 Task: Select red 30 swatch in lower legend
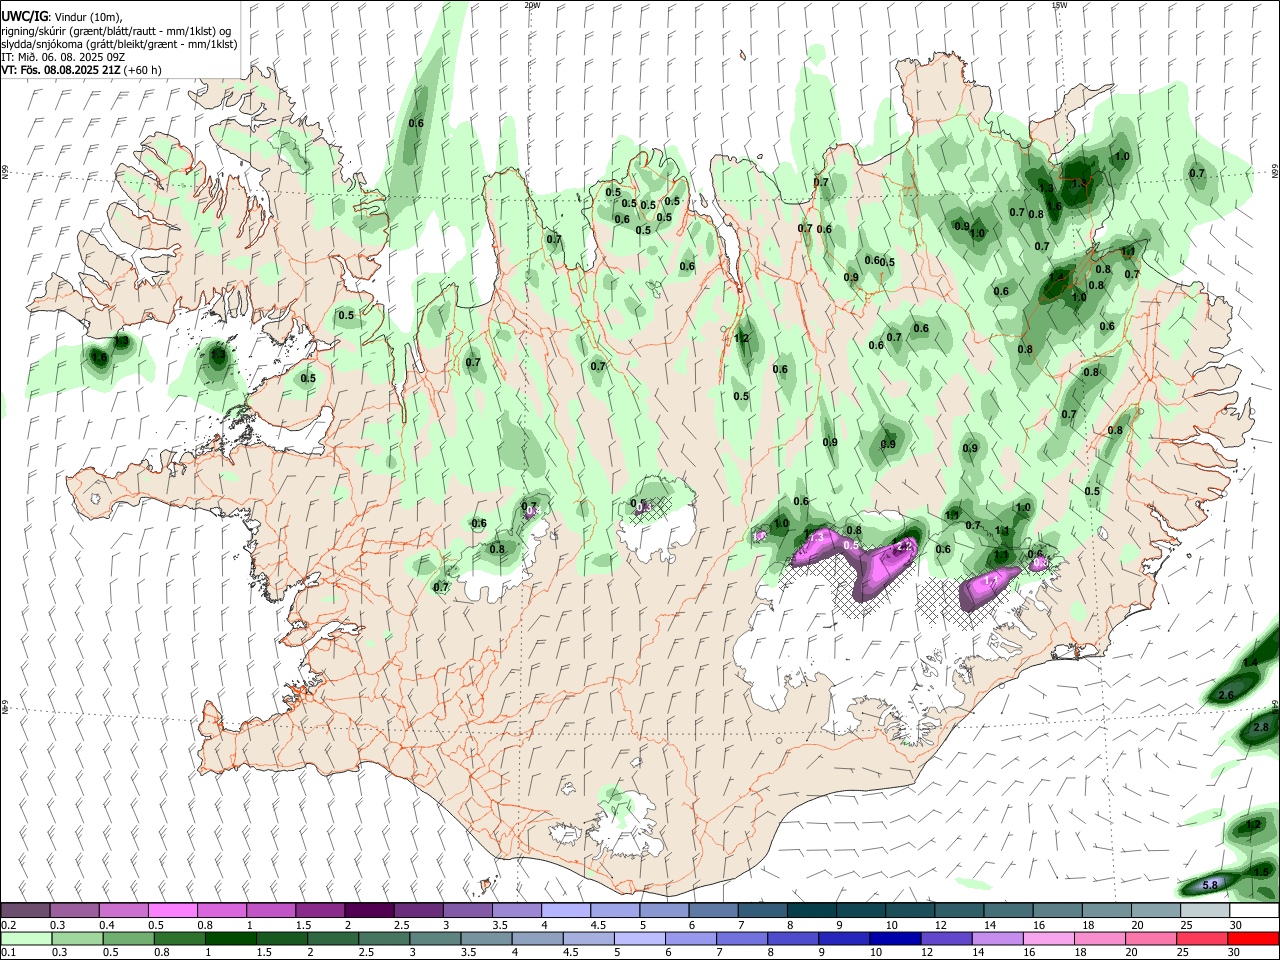[x=1254, y=938]
